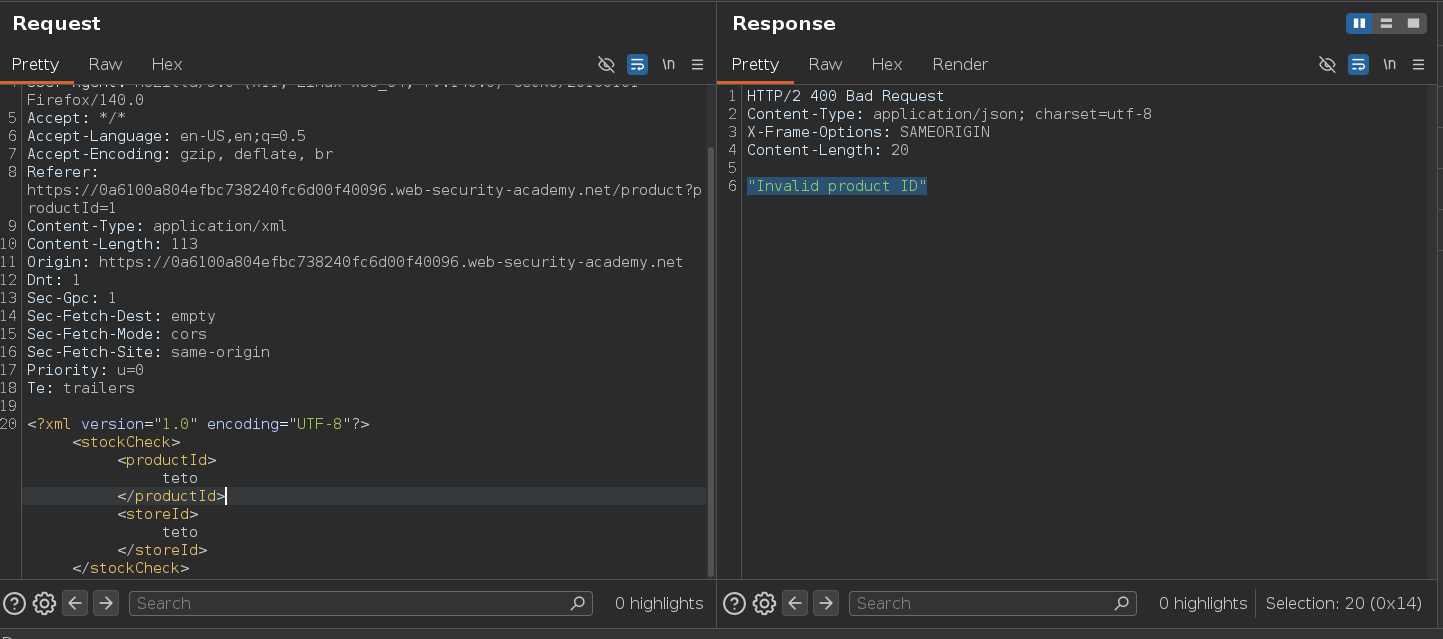This screenshot has height=639, width=1443.
Task: Click closing </stockCheck> tag
Action: 130,568
